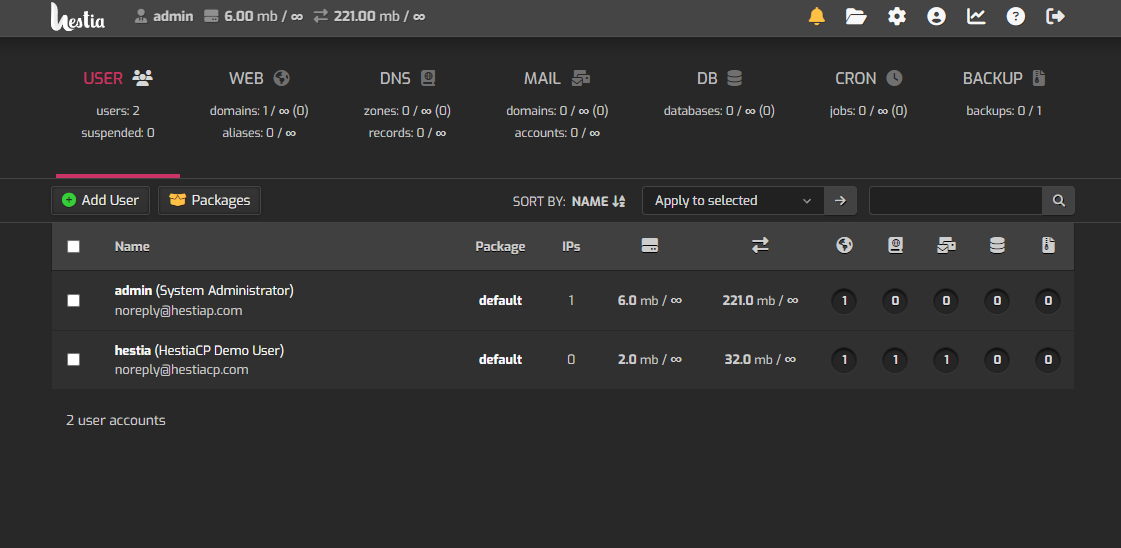Click the Package column header
The height and width of the screenshot is (548, 1121).
pyautogui.click(x=500, y=246)
